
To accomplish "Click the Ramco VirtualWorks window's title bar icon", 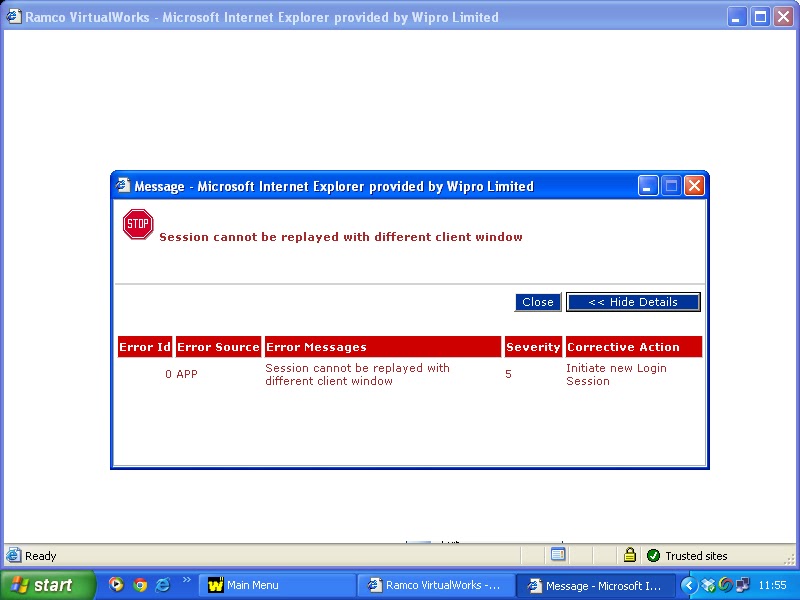I will click(14, 17).
